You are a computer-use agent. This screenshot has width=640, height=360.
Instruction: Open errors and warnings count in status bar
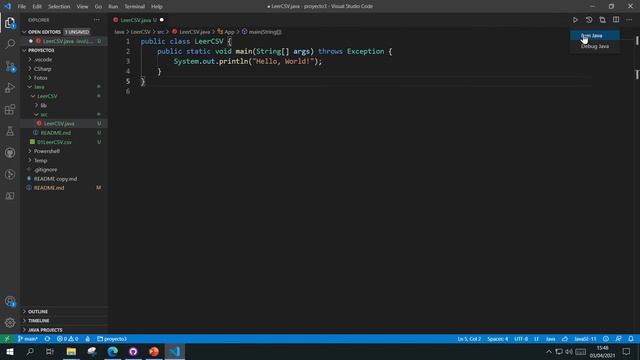tap(67, 339)
